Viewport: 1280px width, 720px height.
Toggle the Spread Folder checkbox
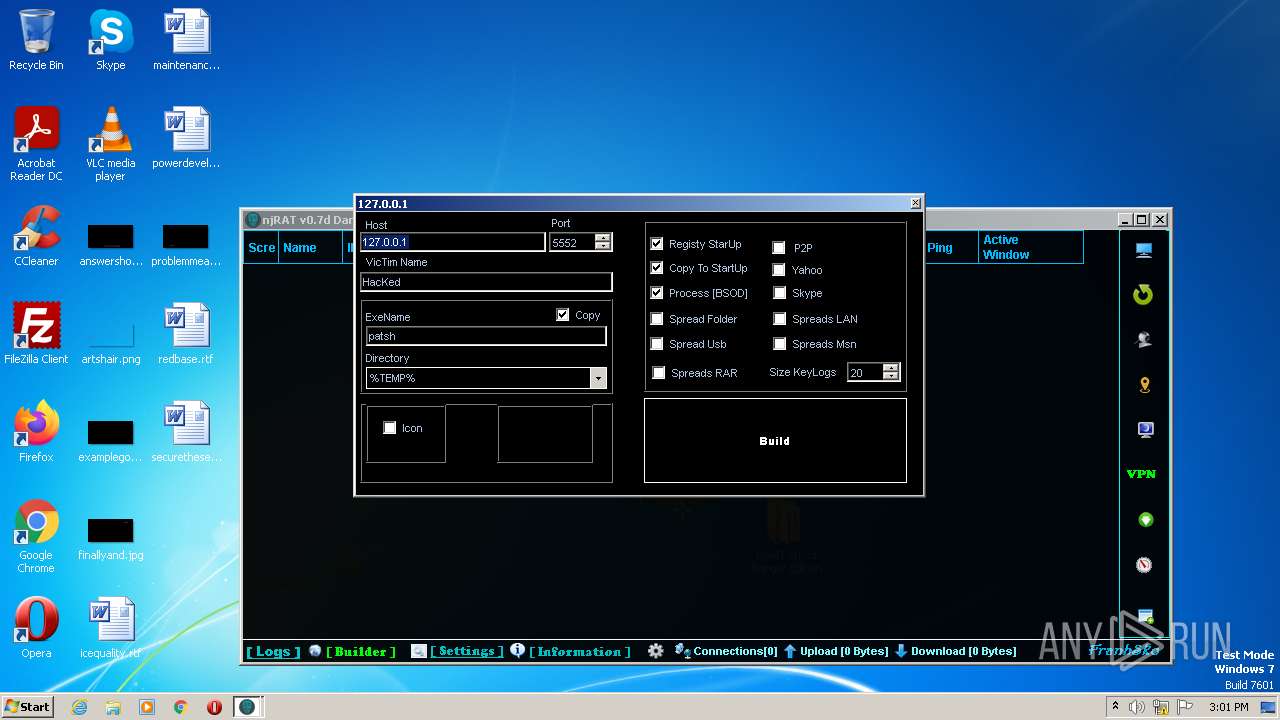(657, 319)
